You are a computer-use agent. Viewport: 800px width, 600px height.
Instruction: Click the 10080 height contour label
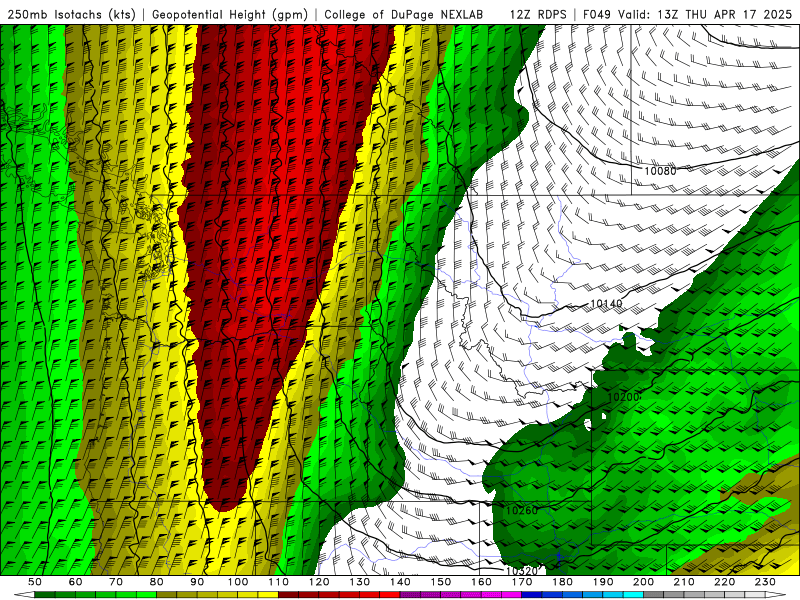[660, 171]
